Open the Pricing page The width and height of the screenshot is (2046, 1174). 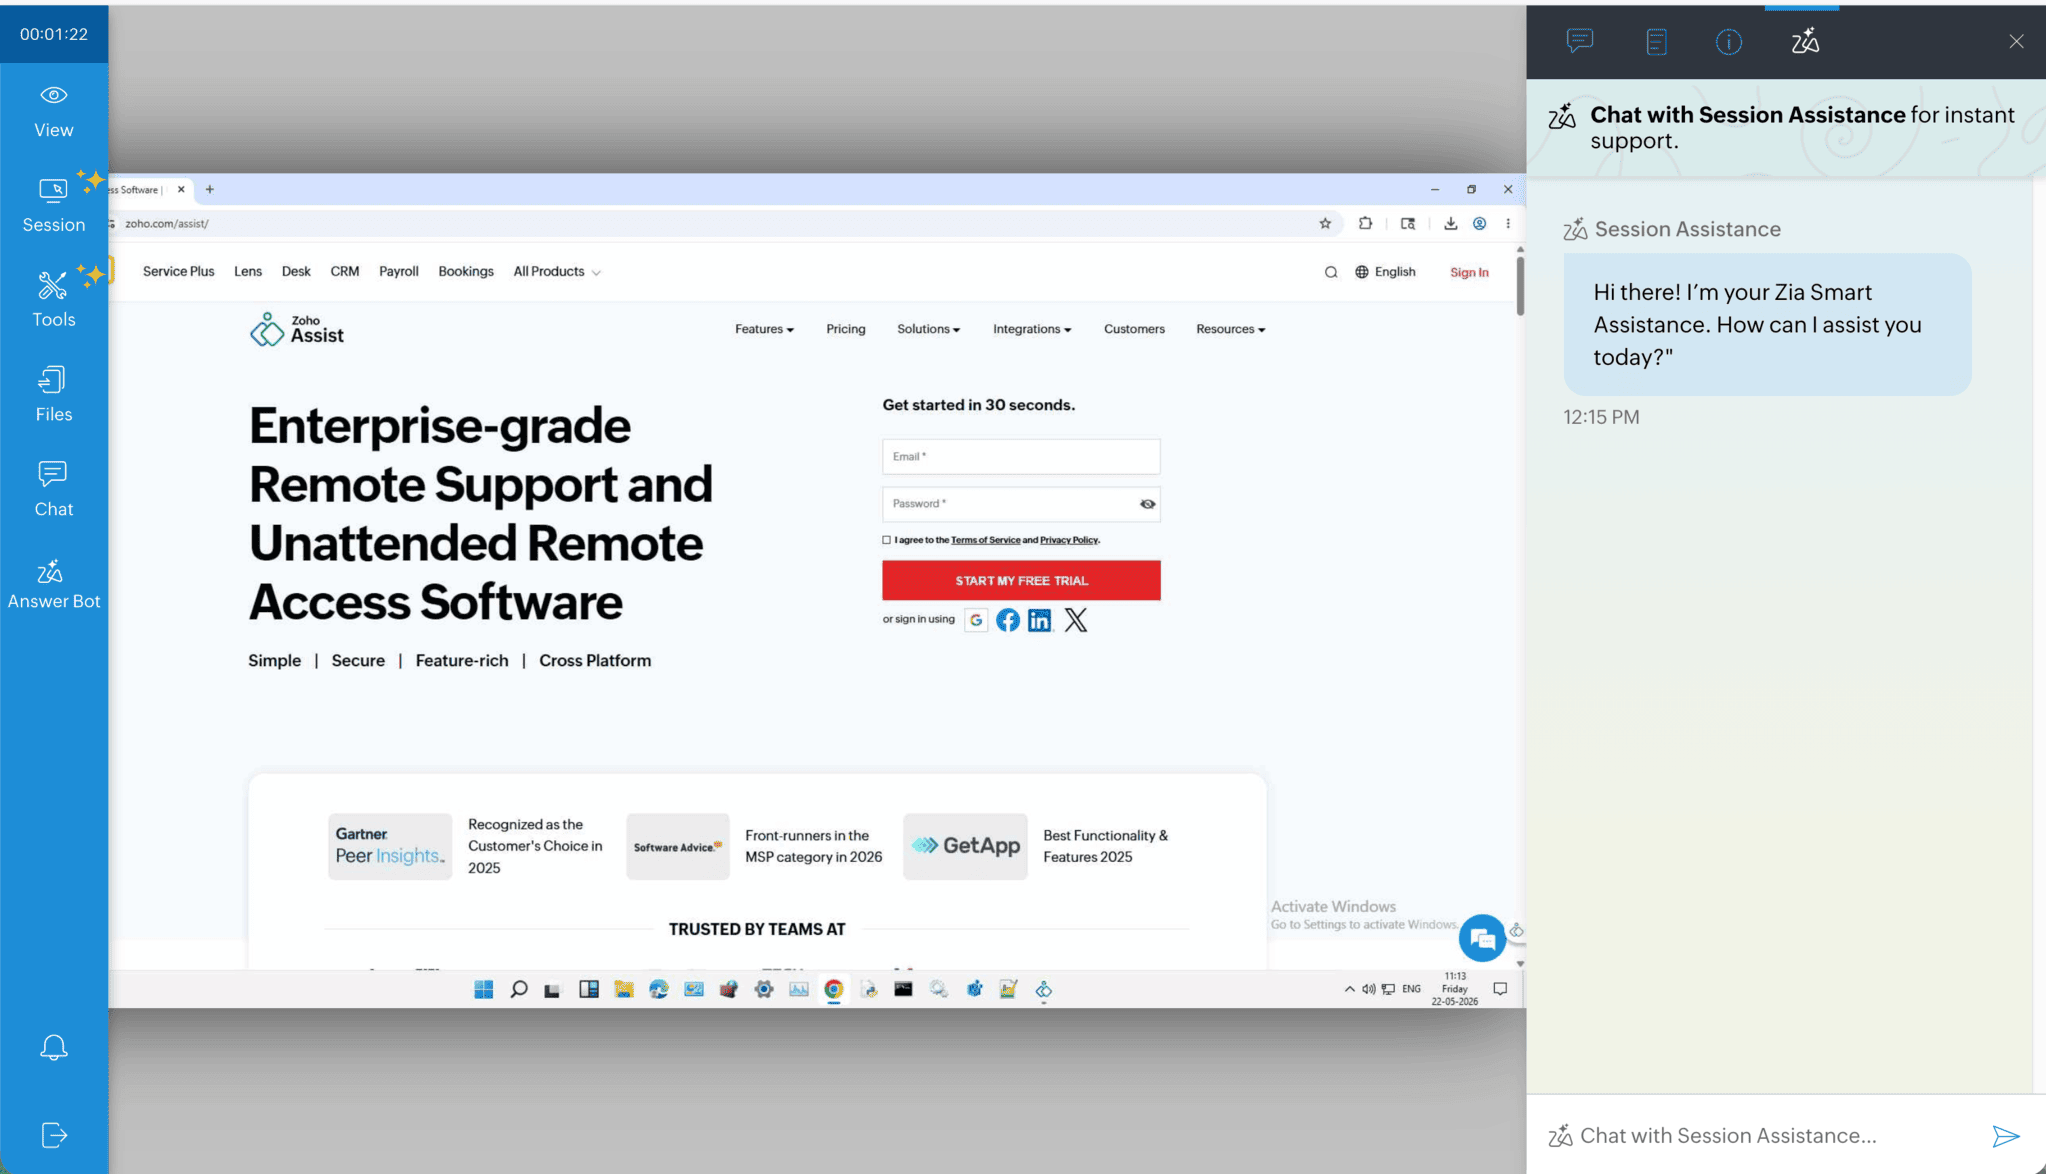tap(846, 329)
